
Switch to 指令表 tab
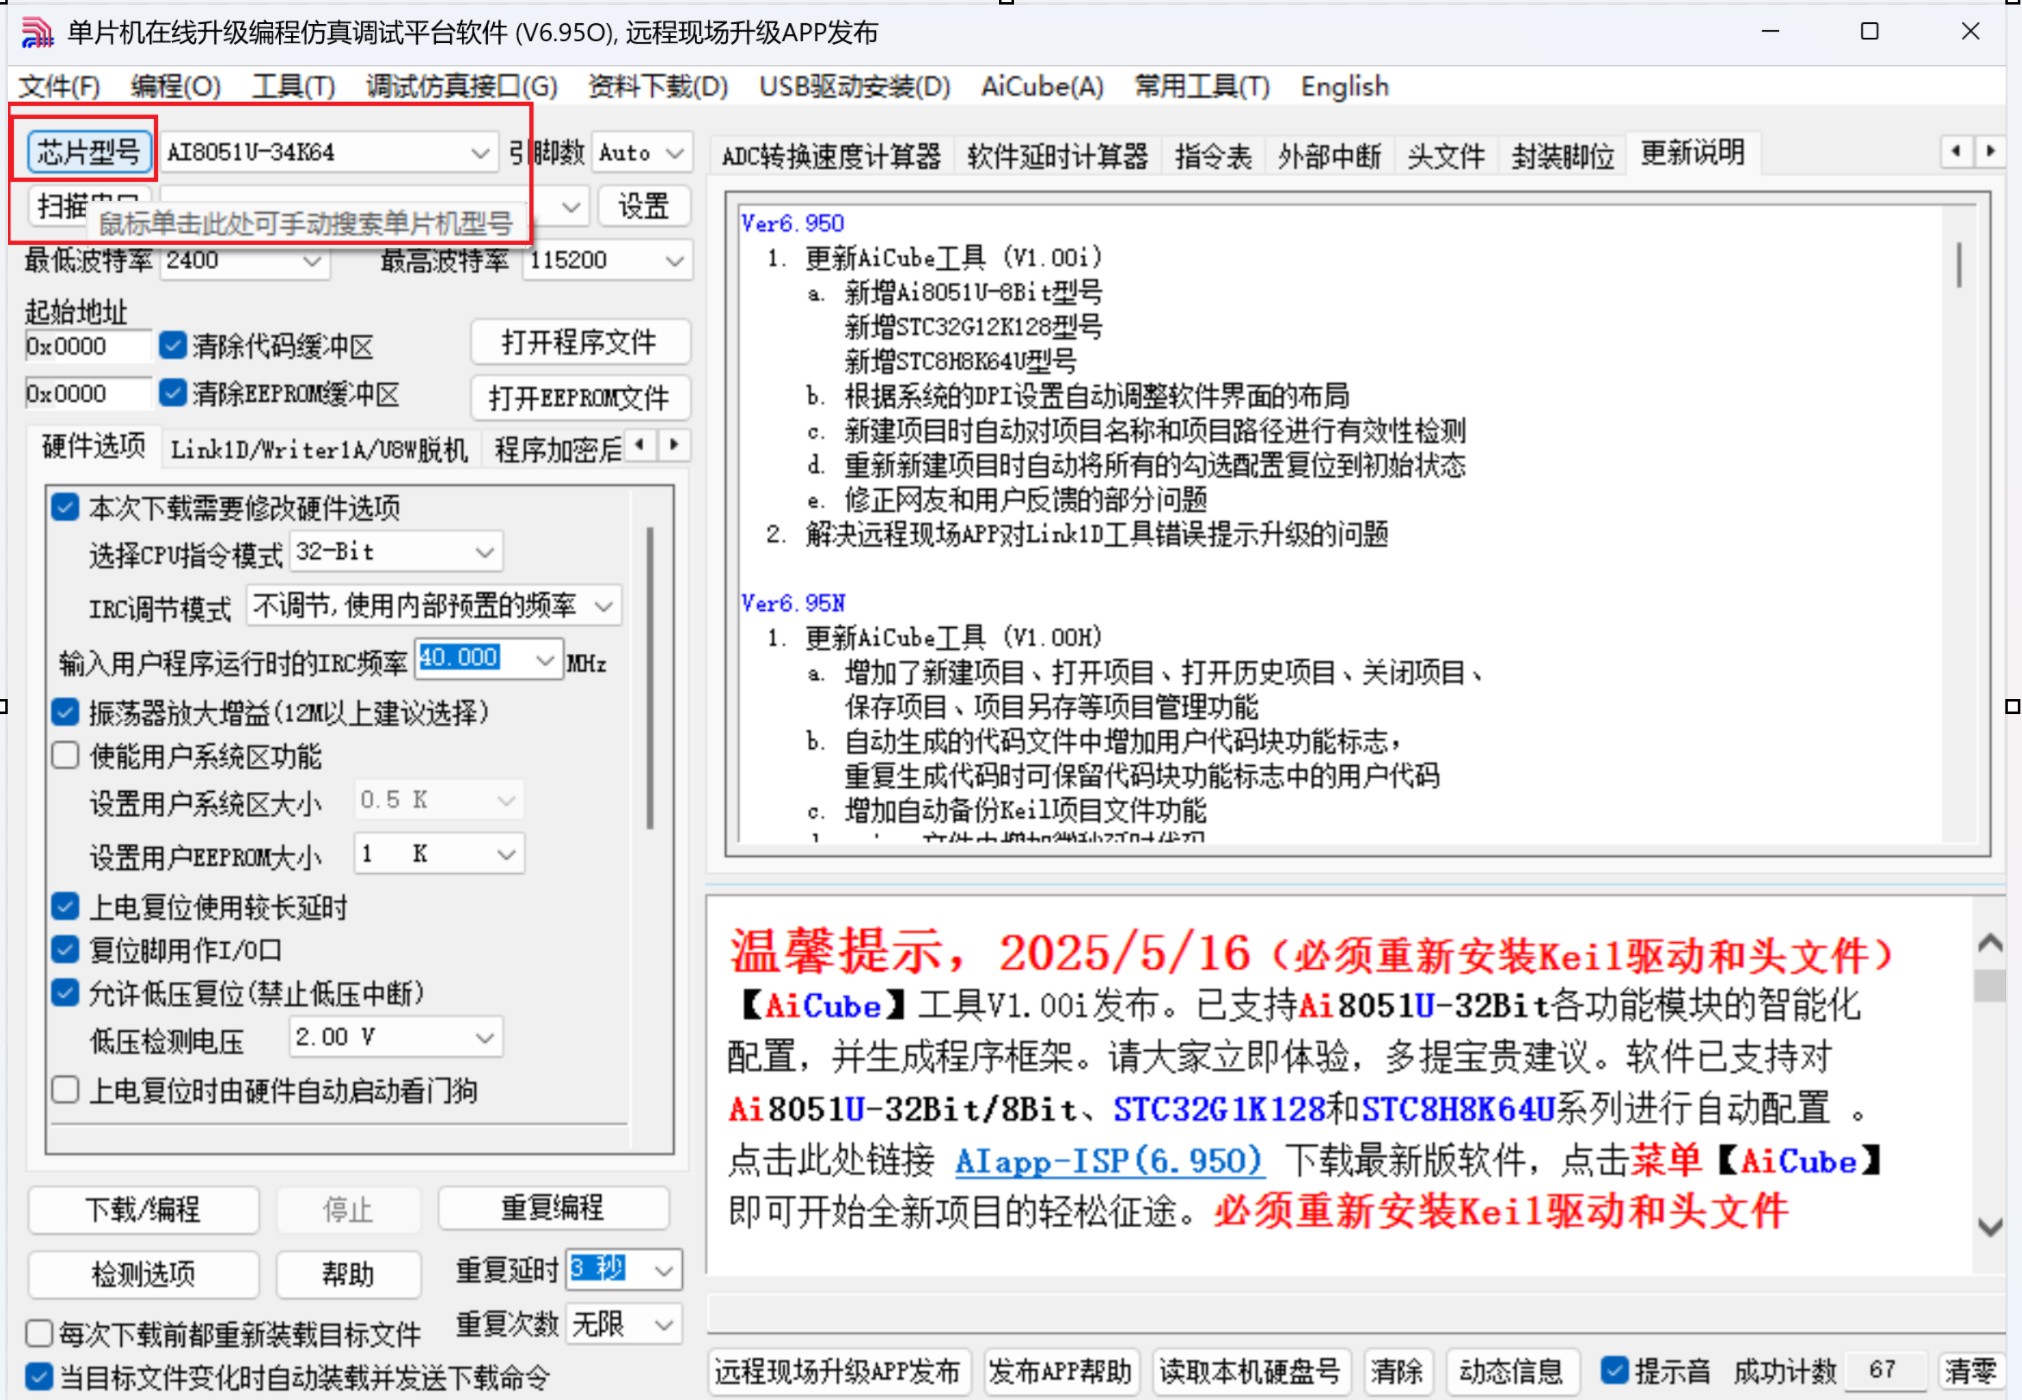[x=1213, y=156]
